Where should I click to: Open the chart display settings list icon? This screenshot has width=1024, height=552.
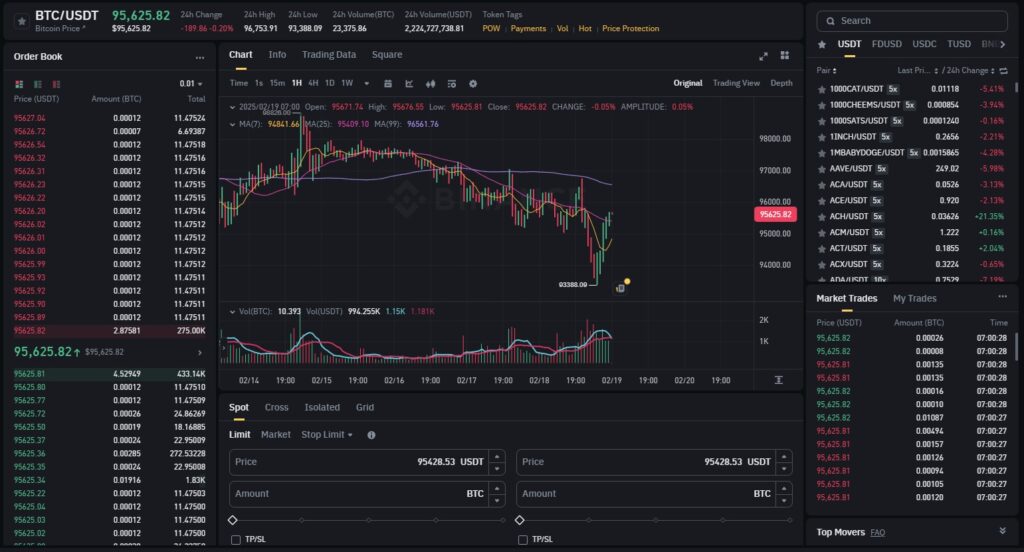click(451, 84)
